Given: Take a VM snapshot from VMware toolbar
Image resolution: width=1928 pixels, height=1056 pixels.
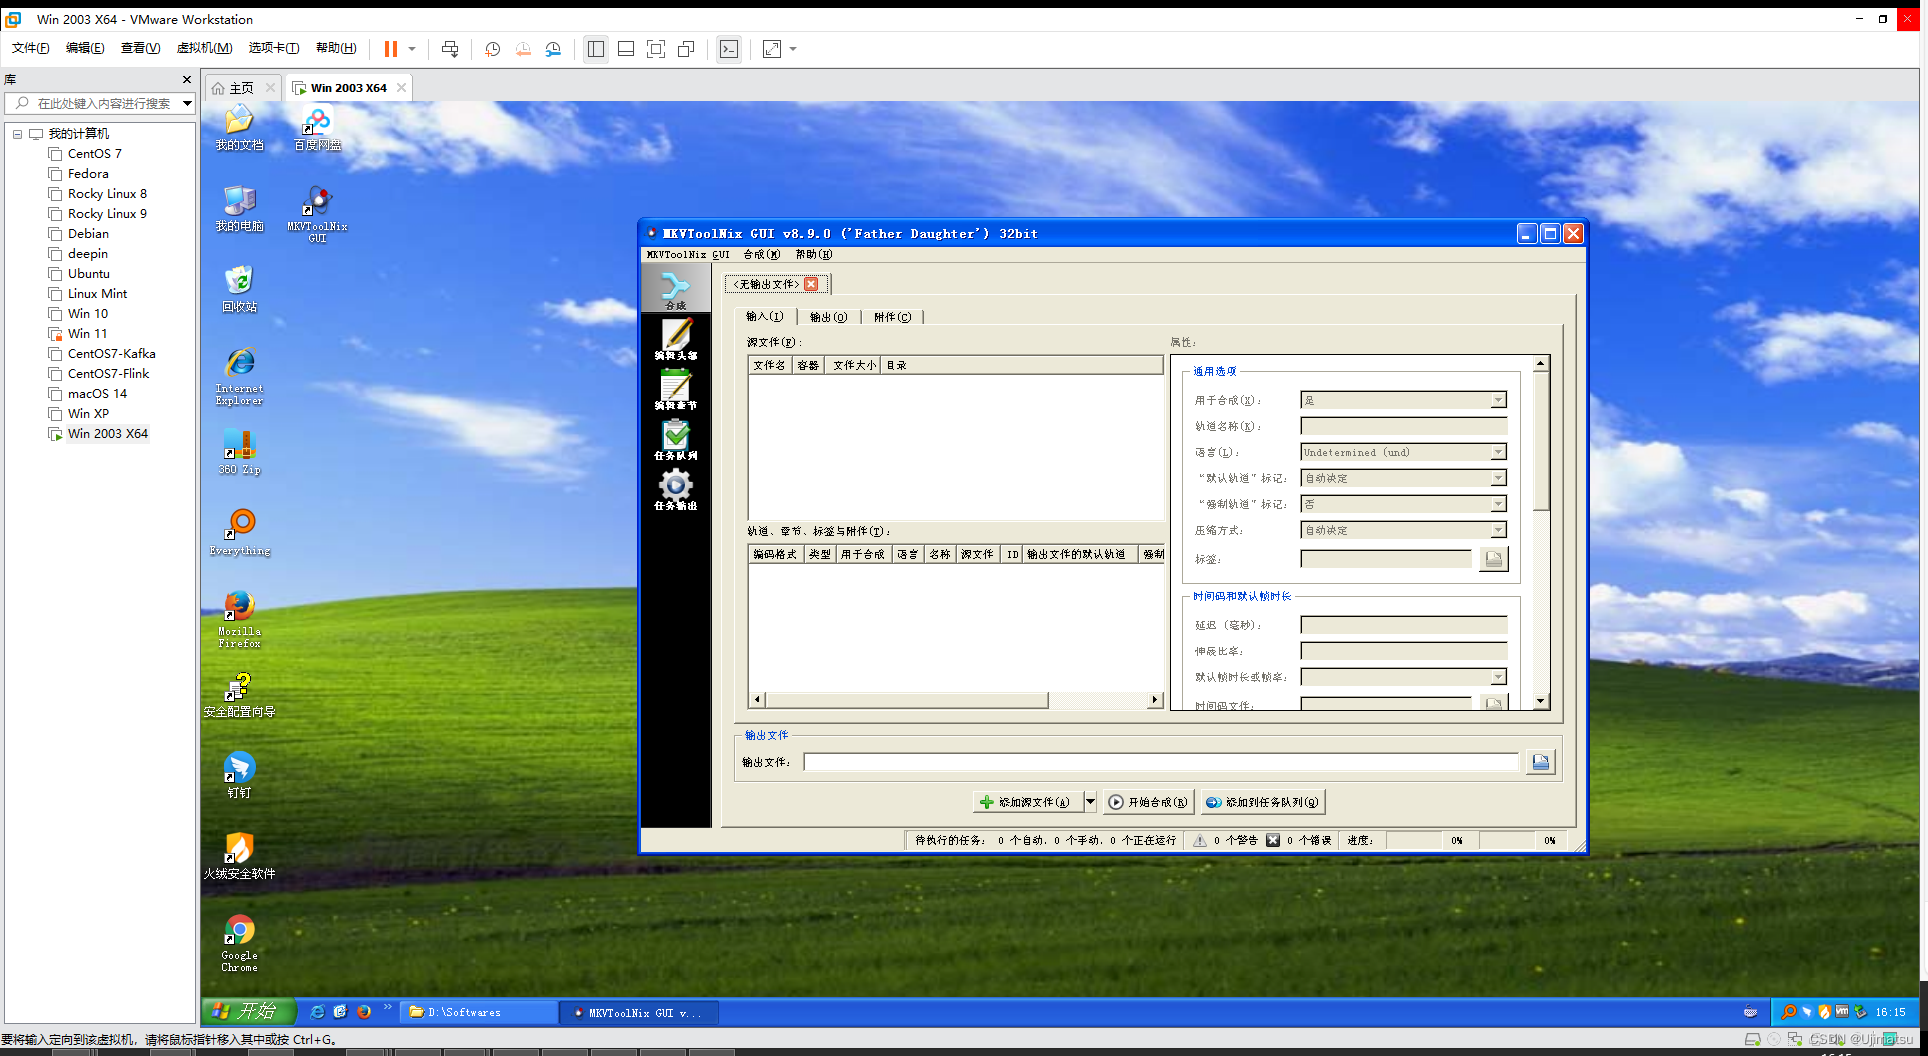Looking at the screenshot, I should (x=493, y=49).
